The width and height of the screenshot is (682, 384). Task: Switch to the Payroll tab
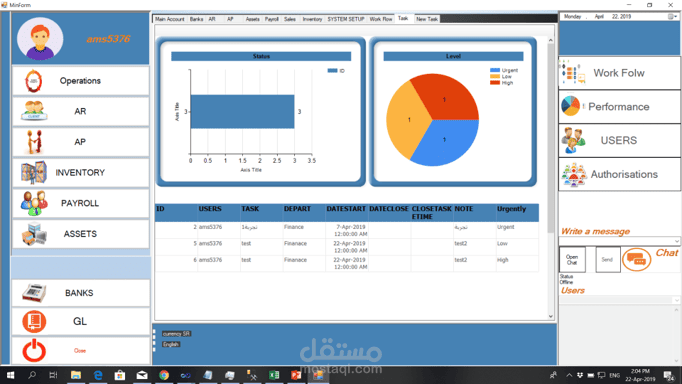(272, 19)
